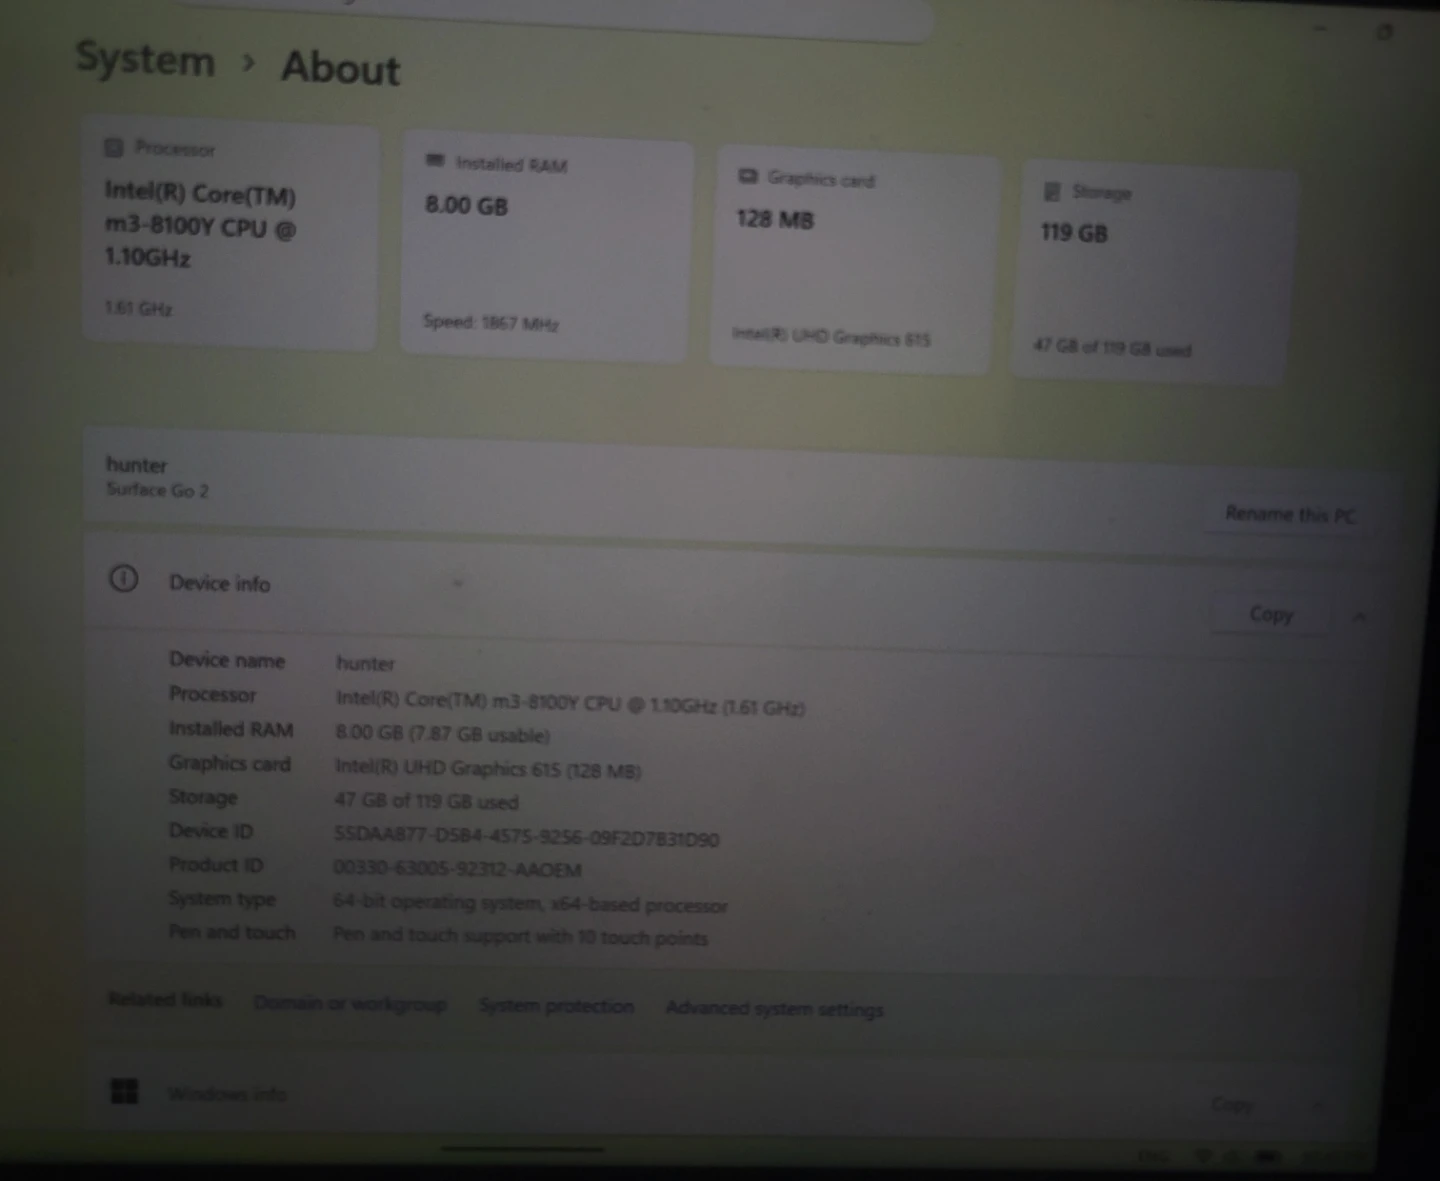Click the About page heading

click(x=340, y=68)
